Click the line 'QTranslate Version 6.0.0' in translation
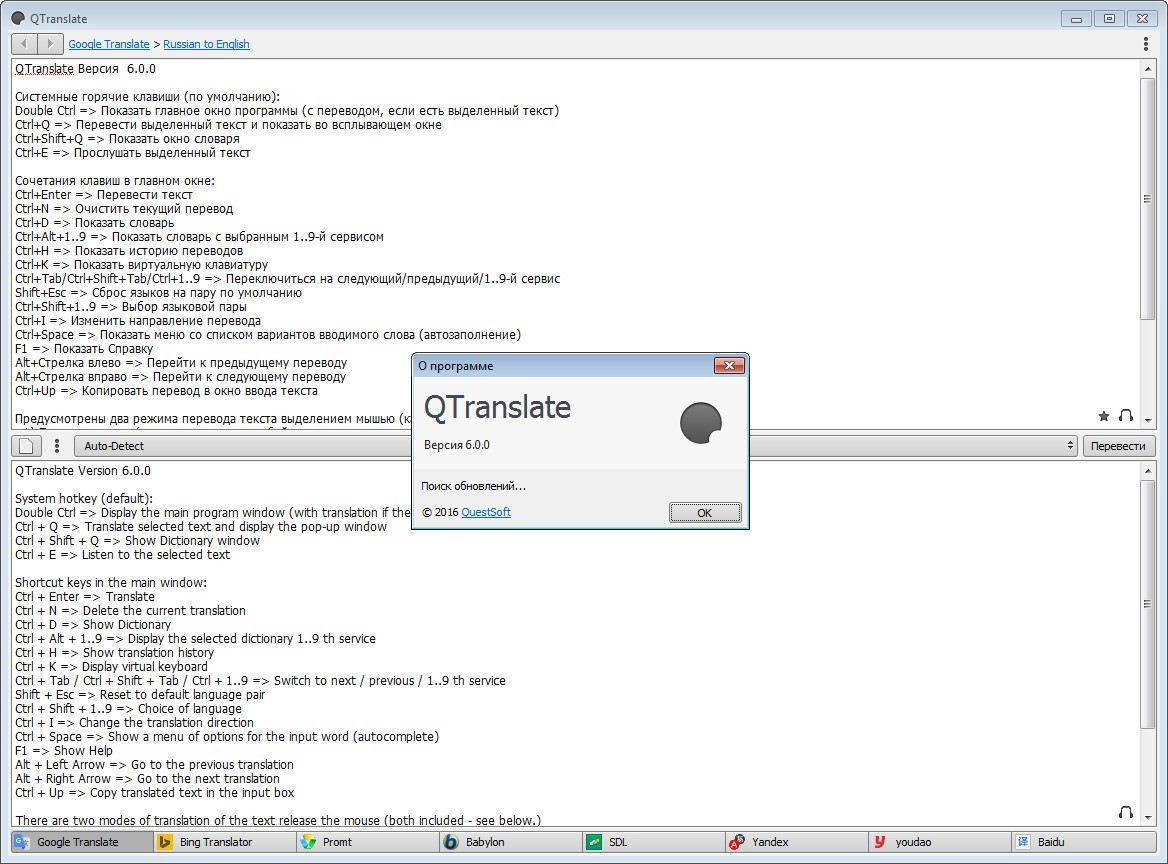Screen dimensions: 1168x864 (x=83, y=471)
